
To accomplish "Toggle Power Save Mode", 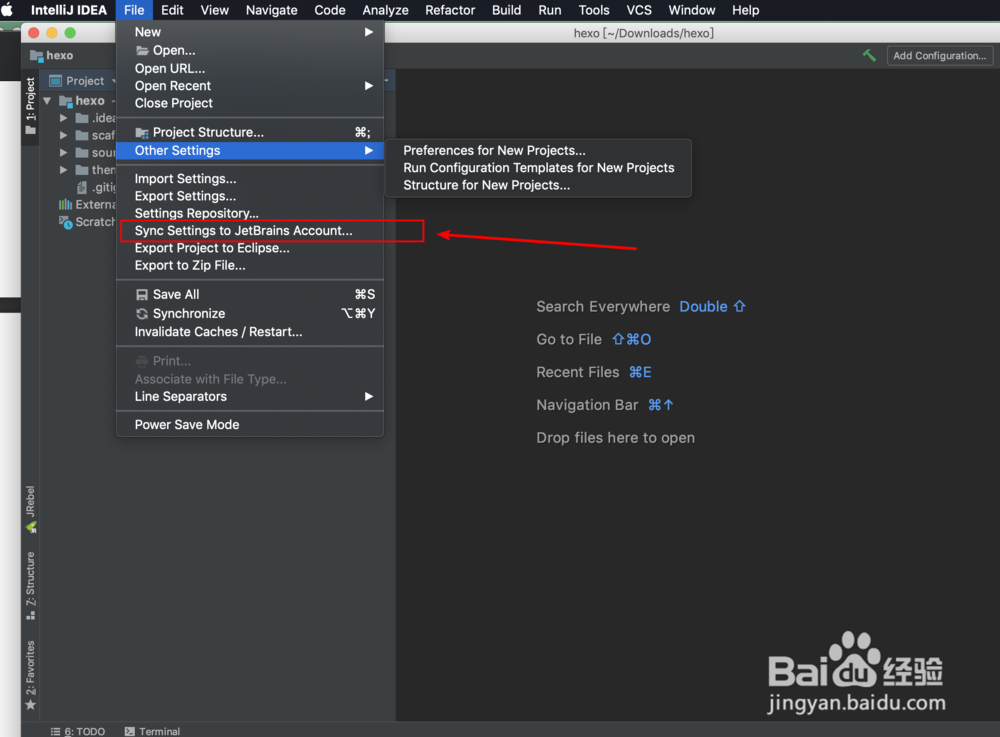I will coord(250,425).
